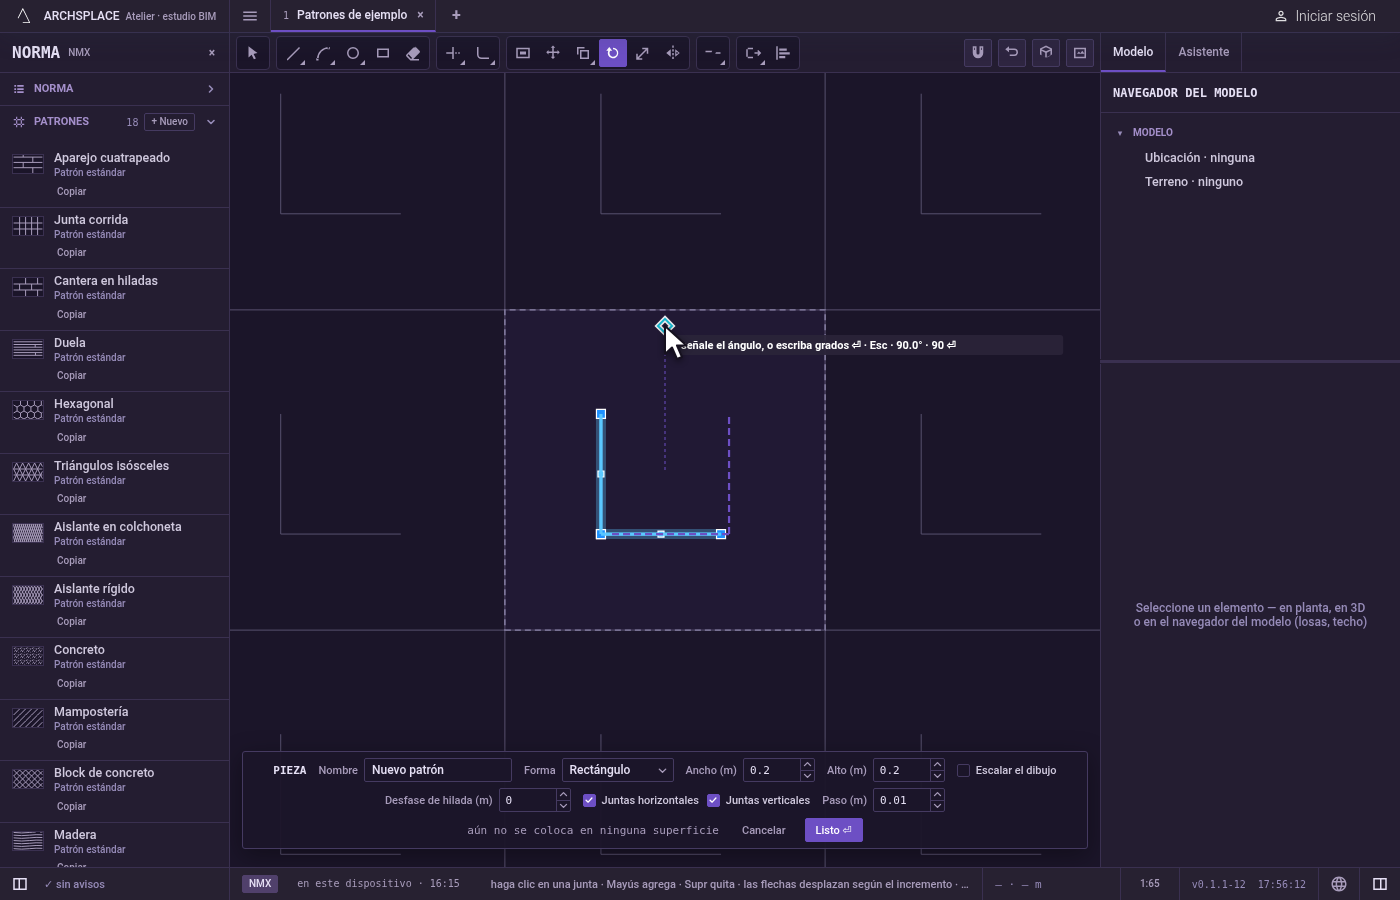The image size is (1400, 900).
Task: Click the Listo button
Action: tap(833, 830)
